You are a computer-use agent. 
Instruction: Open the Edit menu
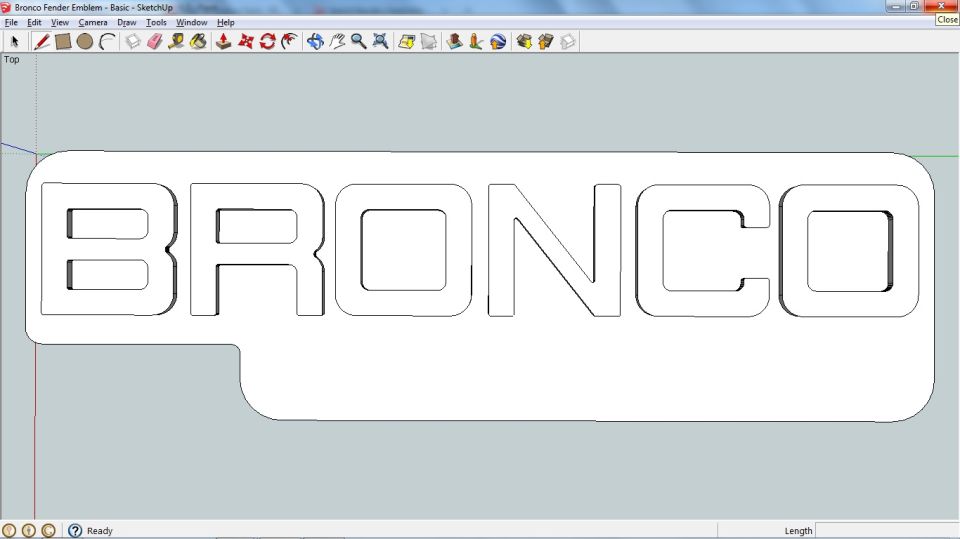point(34,23)
